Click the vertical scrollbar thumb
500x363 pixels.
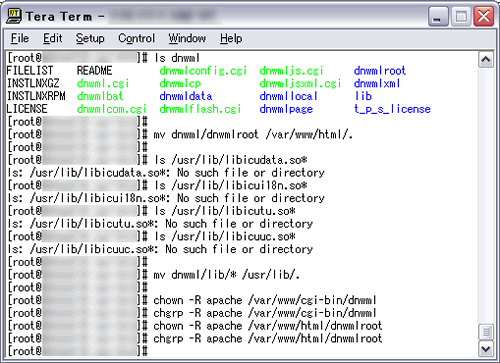click(486, 332)
